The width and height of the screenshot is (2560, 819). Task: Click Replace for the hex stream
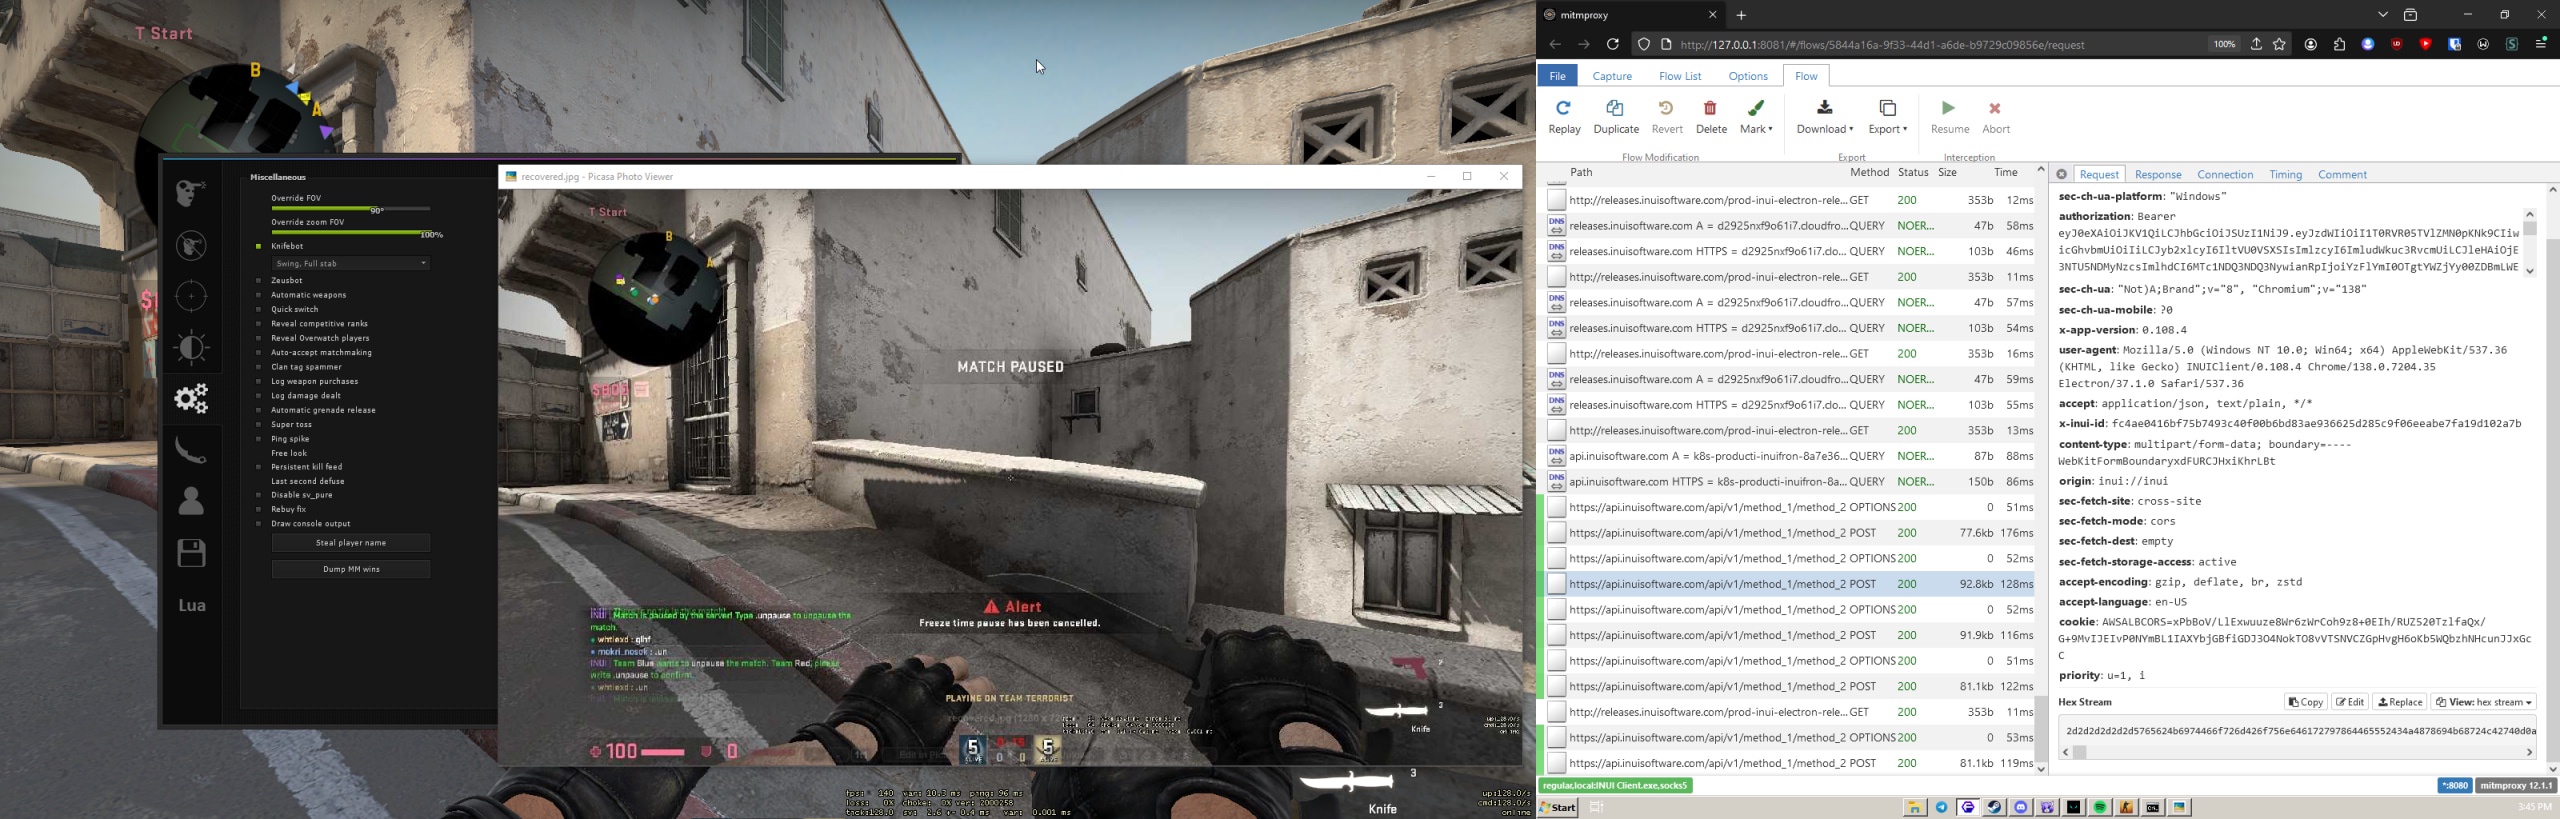(2400, 702)
